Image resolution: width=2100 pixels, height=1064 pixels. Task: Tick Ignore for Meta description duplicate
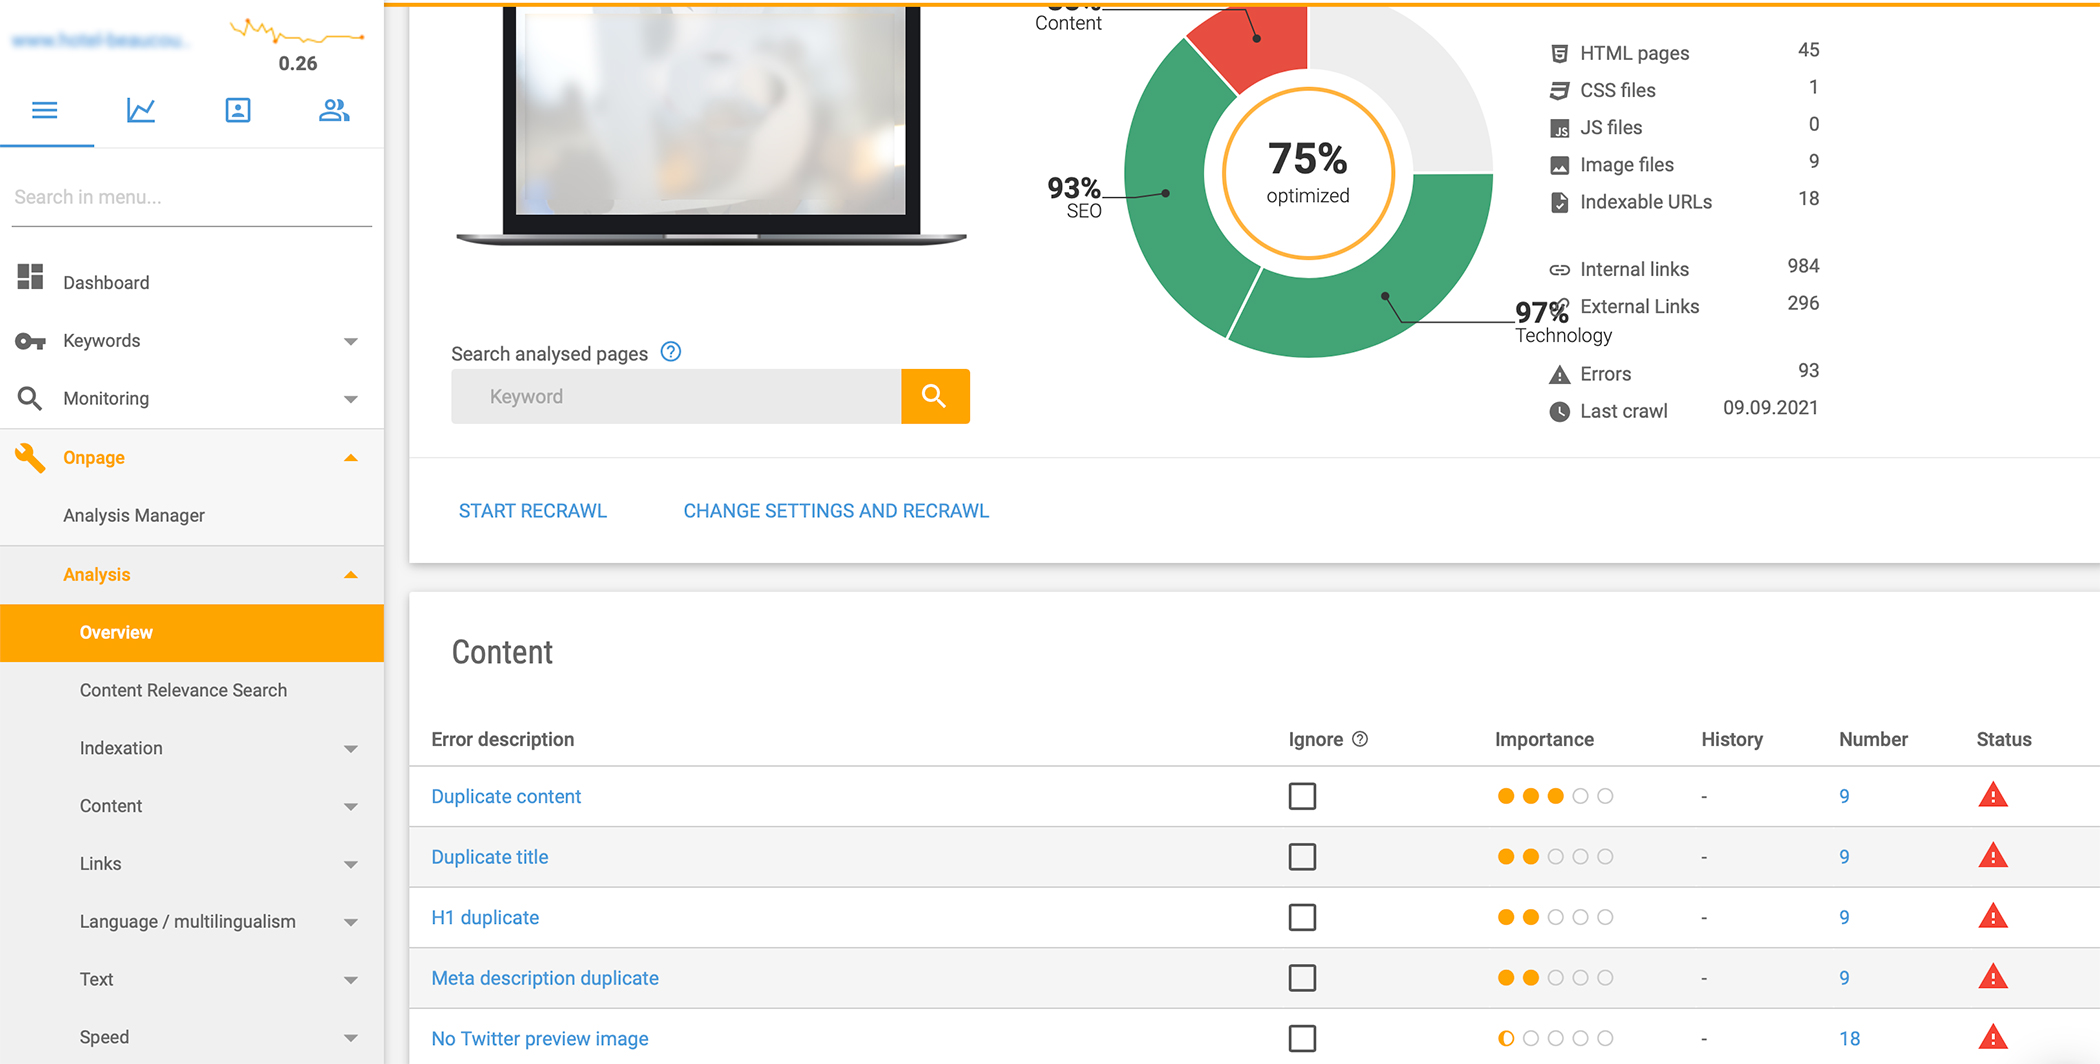point(1302,978)
